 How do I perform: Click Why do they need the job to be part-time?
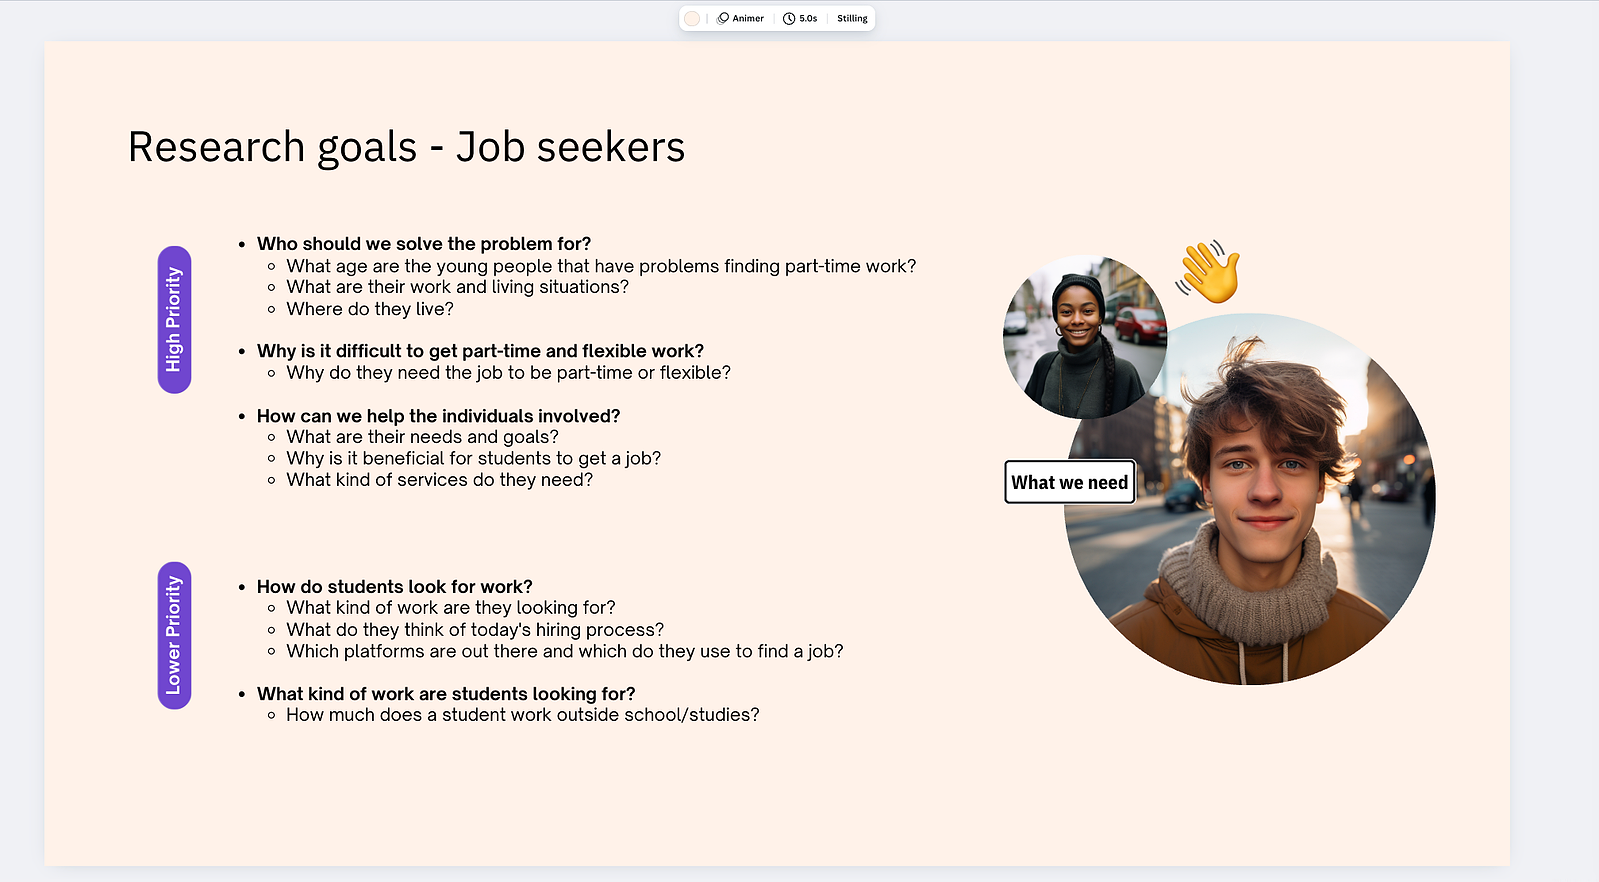pos(508,372)
